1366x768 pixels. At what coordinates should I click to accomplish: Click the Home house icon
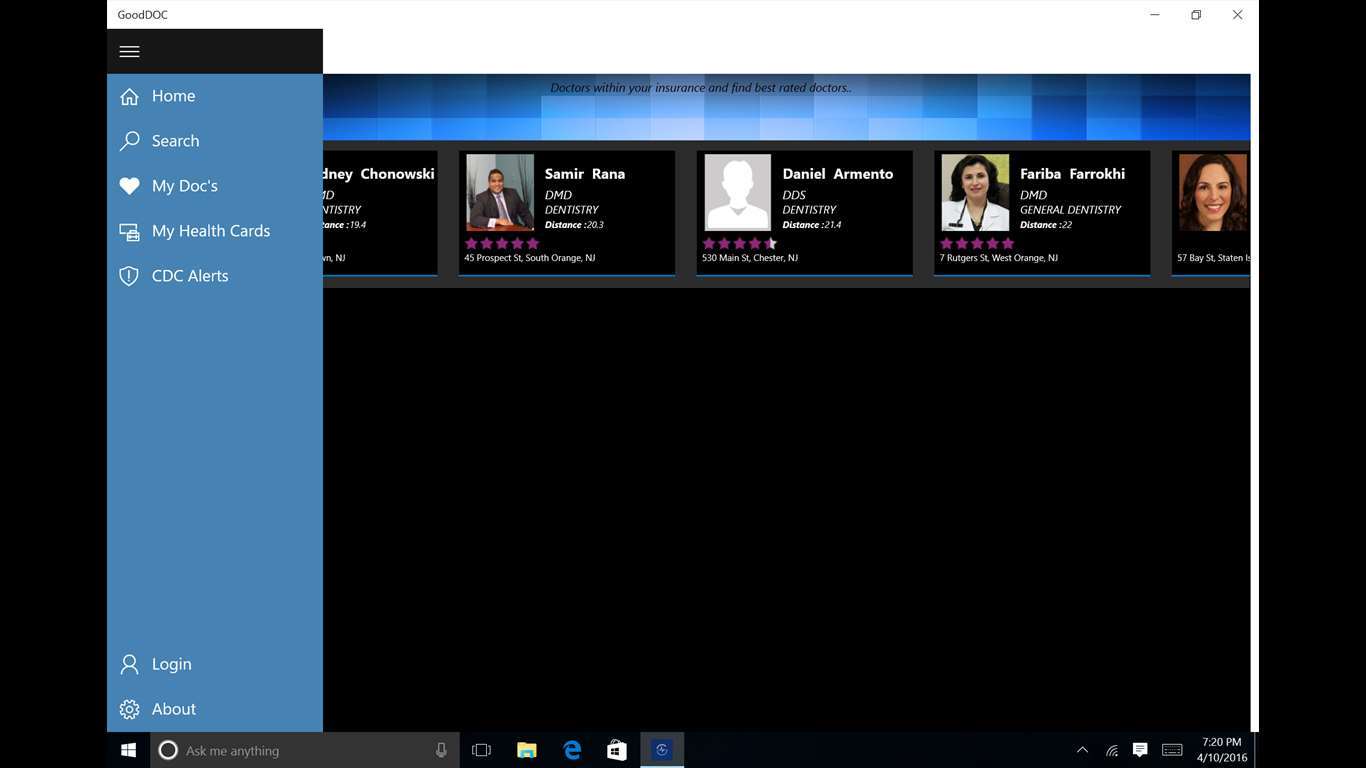coord(129,97)
